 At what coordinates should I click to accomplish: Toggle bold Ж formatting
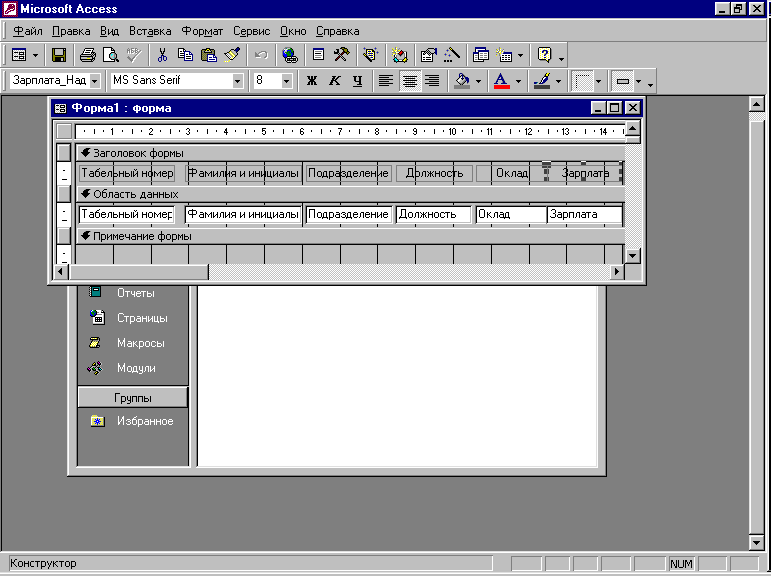[312, 81]
